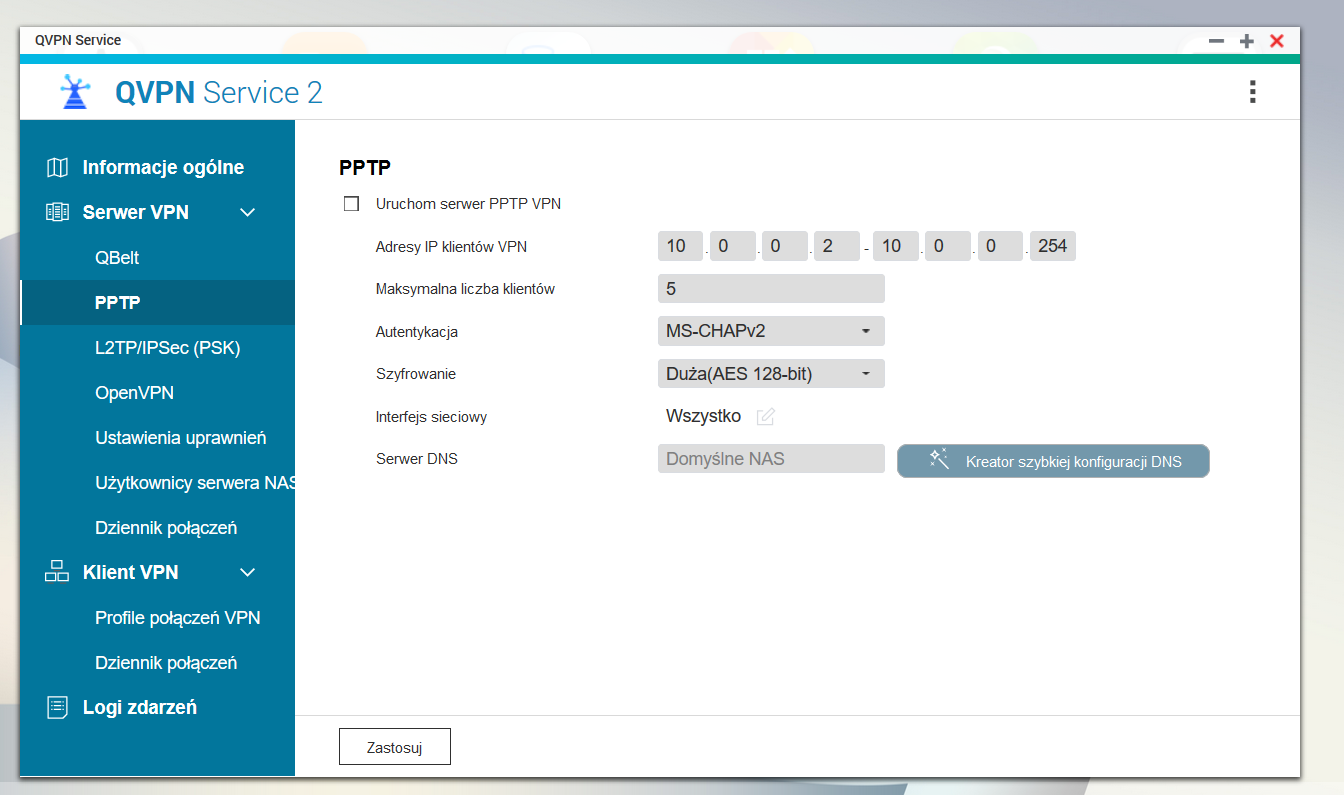Open the Szyfrowanie encryption dropdown
Viewport: 1344px width, 795px height.
(x=771, y=374)
